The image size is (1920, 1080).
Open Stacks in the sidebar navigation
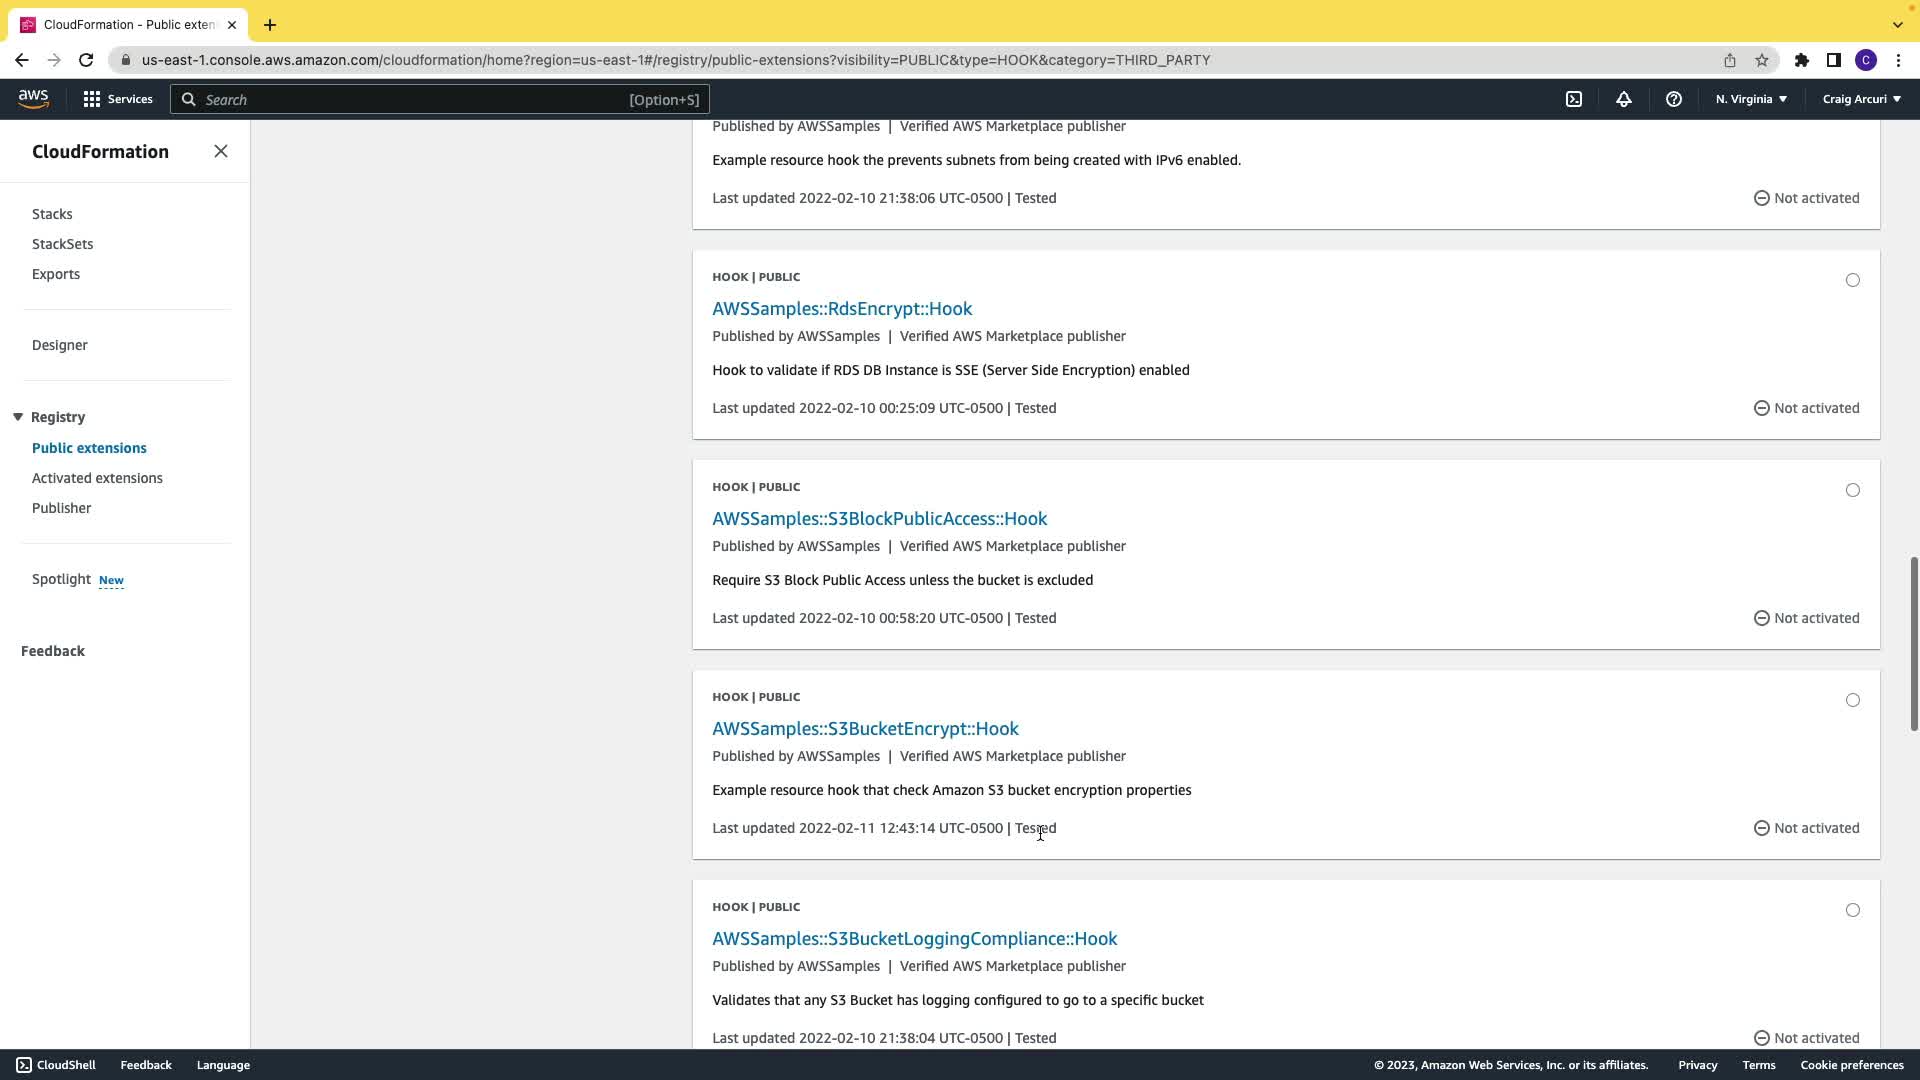tap(52, 214)
